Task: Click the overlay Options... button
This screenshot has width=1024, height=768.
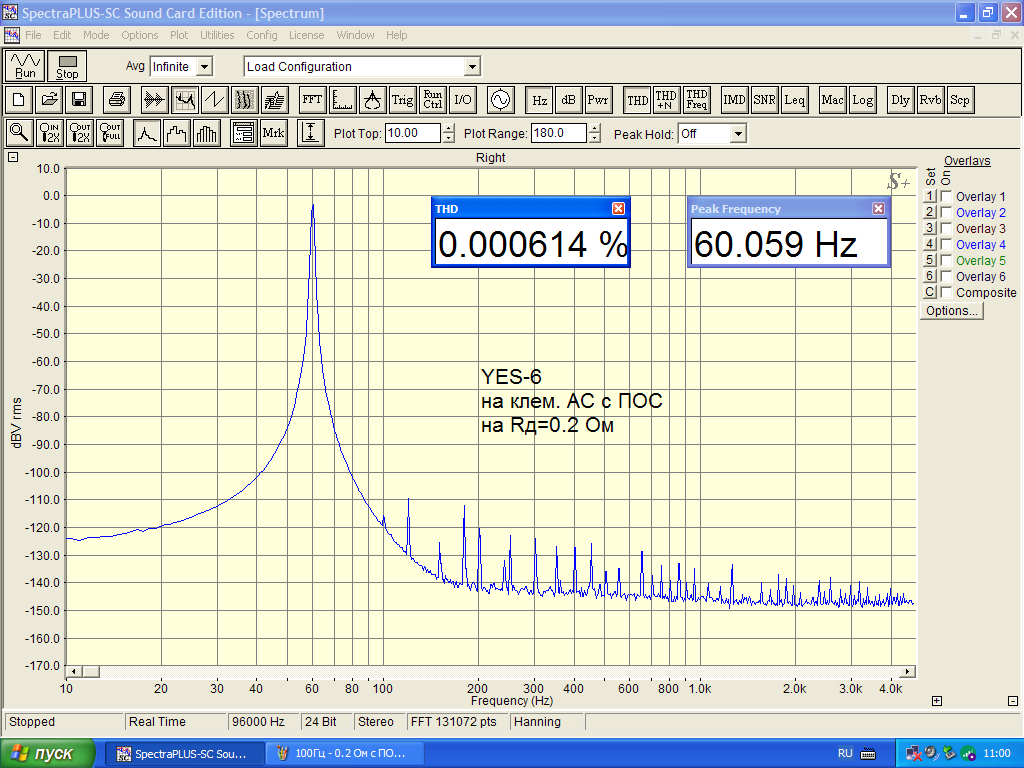Action: click(x=952, y=311)
